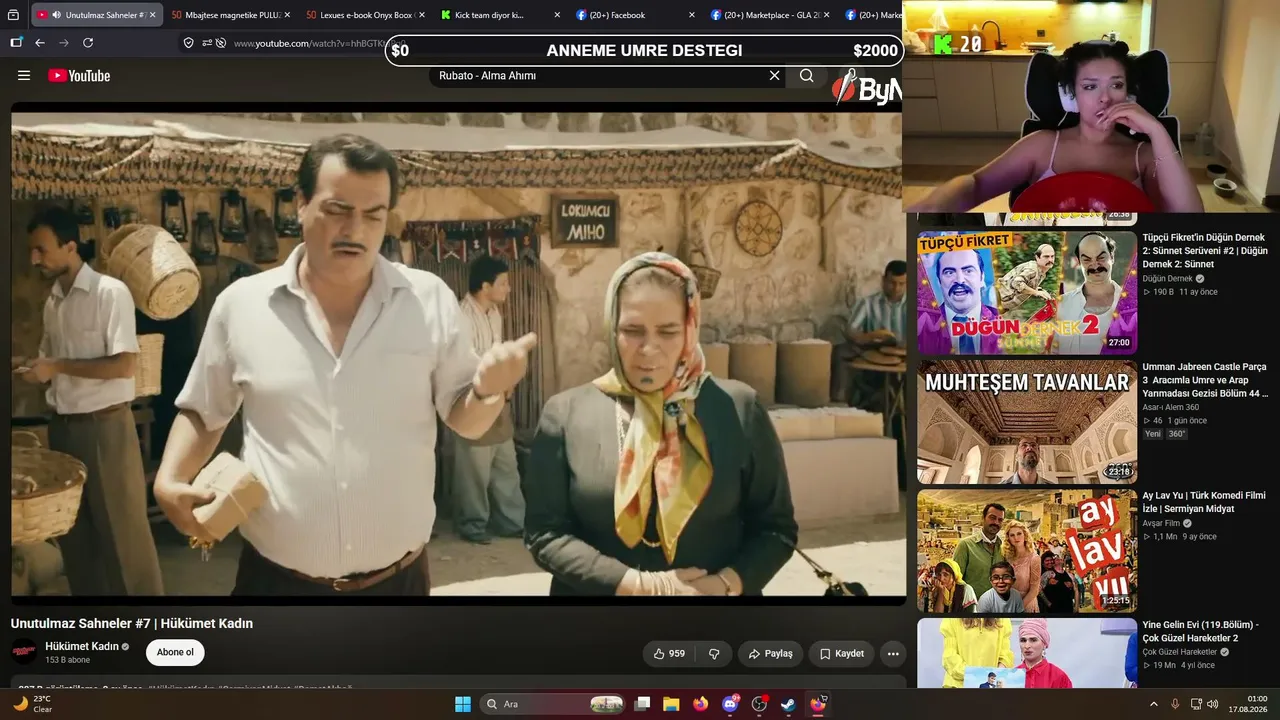Open Firefox from the taskbar
The width and height of the screenshot is (1280, 720).
coord(700,704)
